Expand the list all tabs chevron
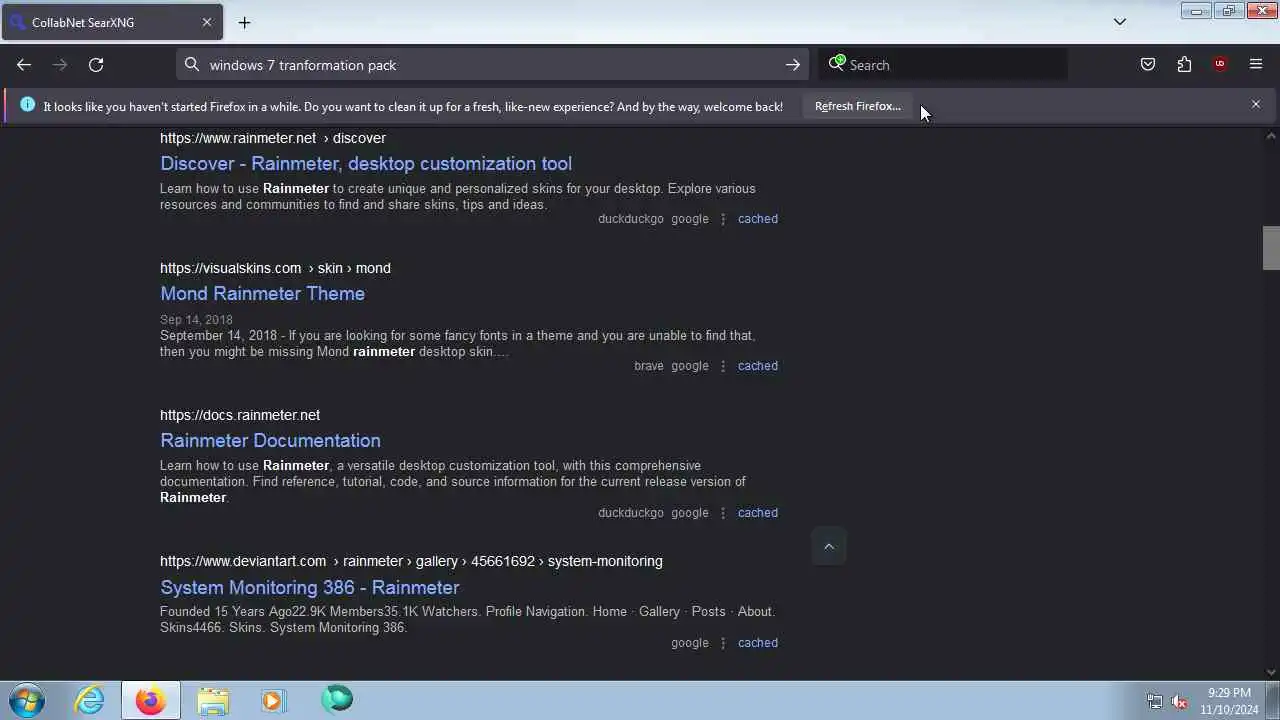 coord(1120,22)
